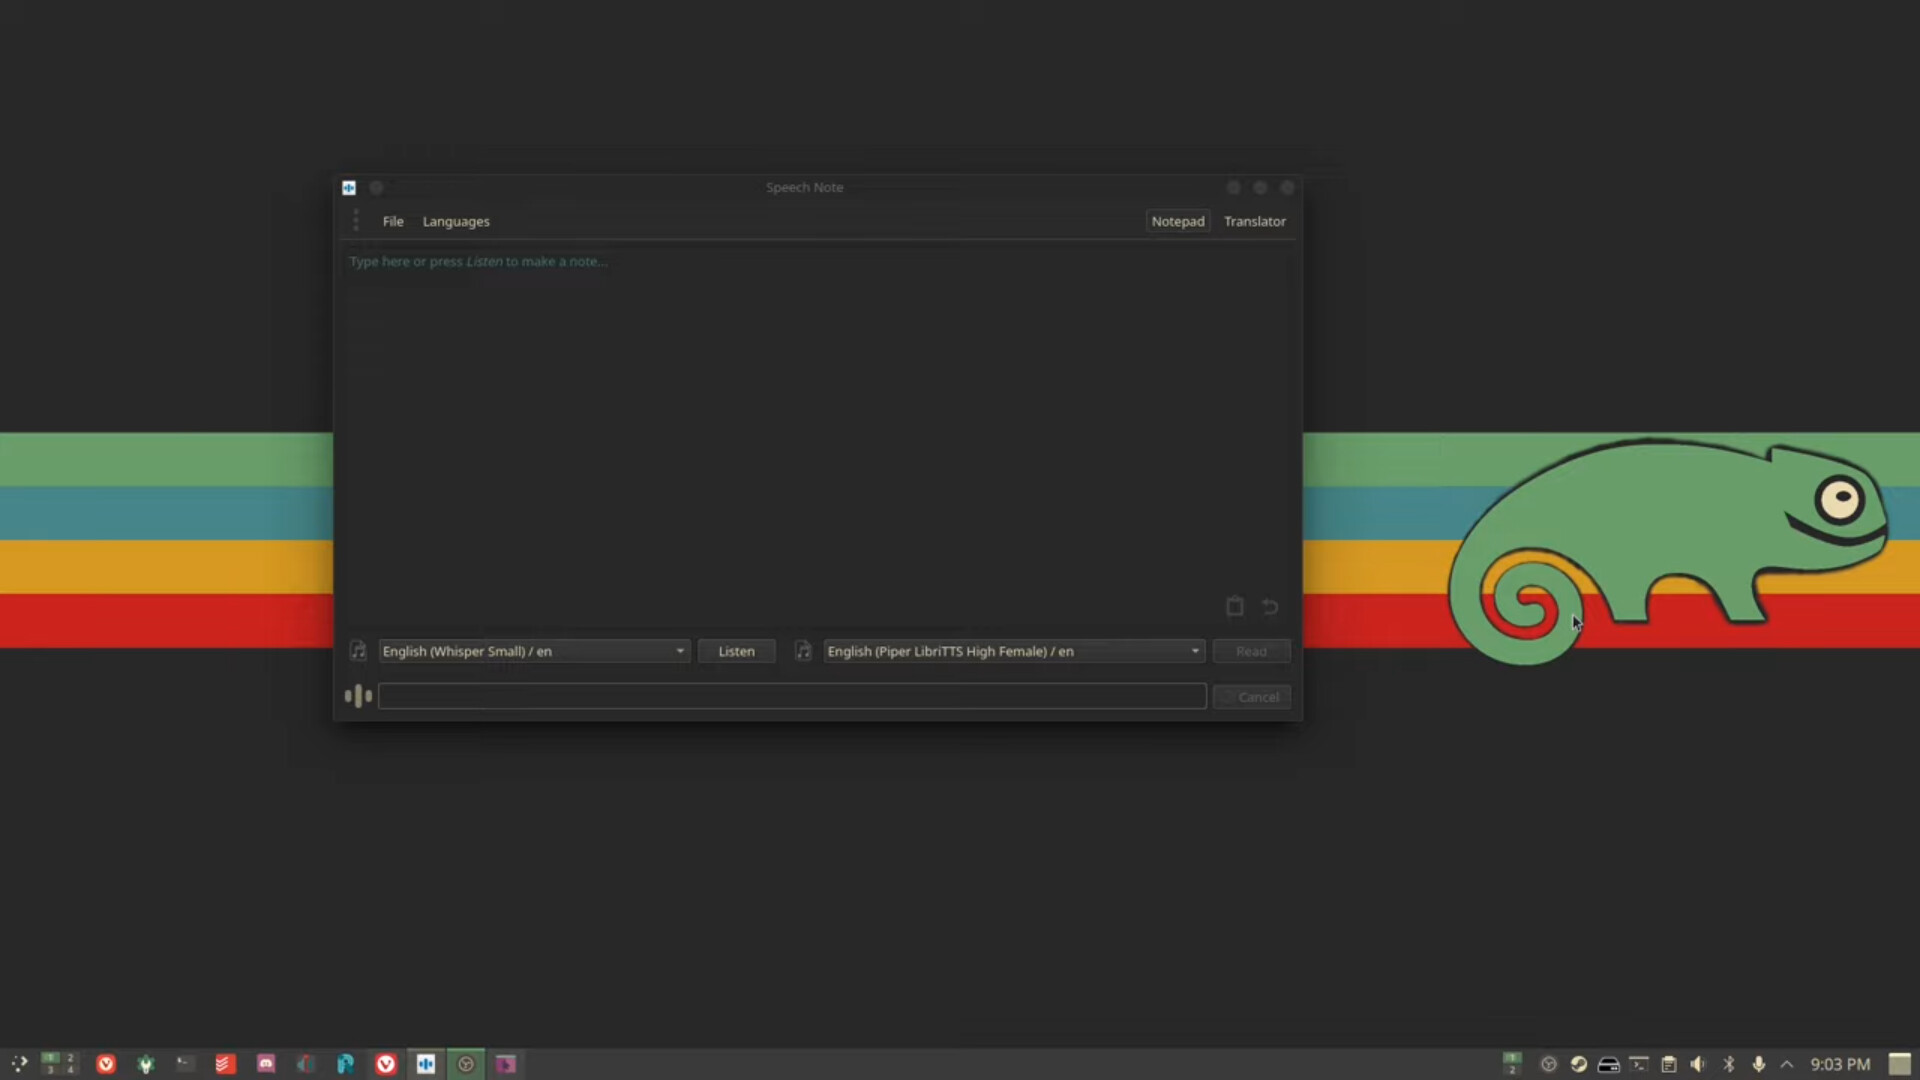Viewport: 1920px width, 1080px height.
Task: Click the 9:03 PM clock
Action: click(x=1840, y=1064)
